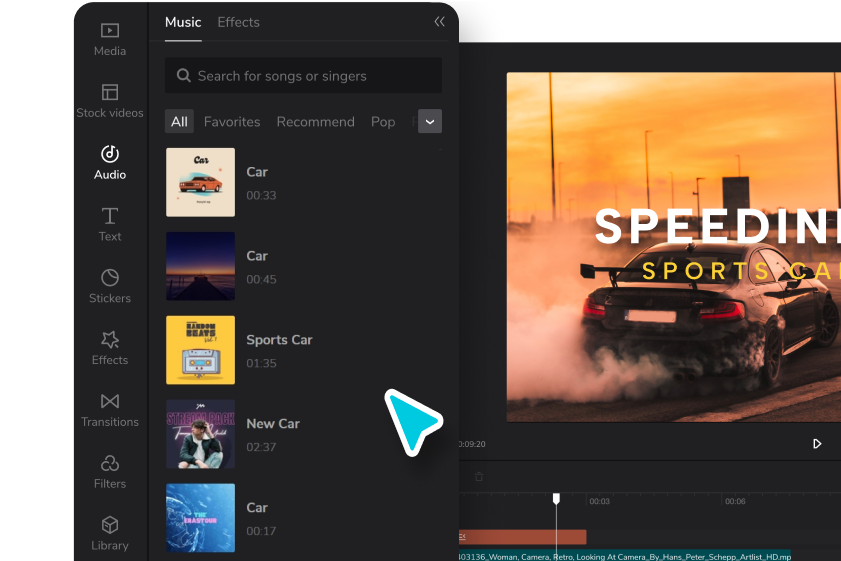Select the orange clip on the timeline
Screen dimensions: 841x561
coord(523,537)
